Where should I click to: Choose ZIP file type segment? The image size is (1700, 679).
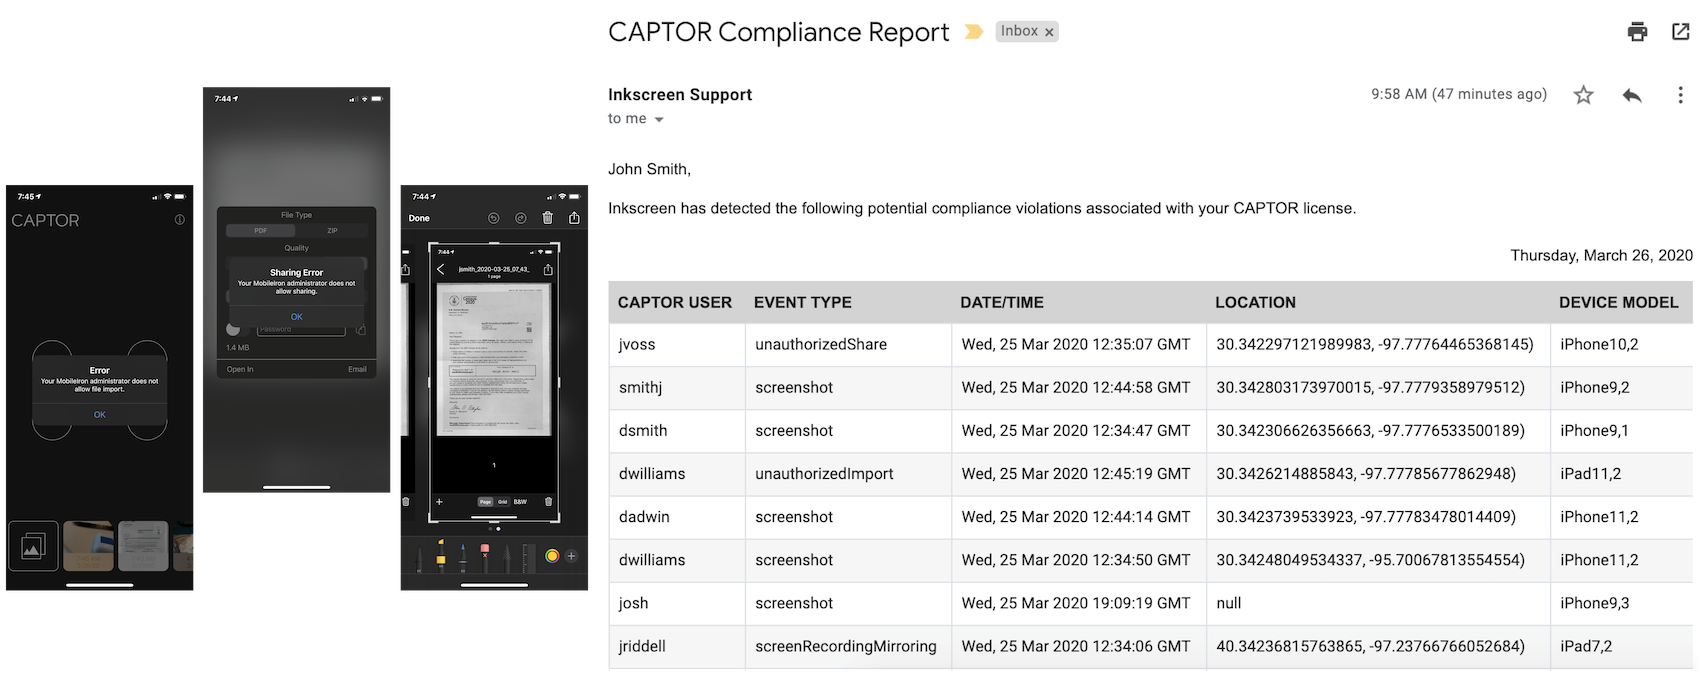(x=332, y=231)
